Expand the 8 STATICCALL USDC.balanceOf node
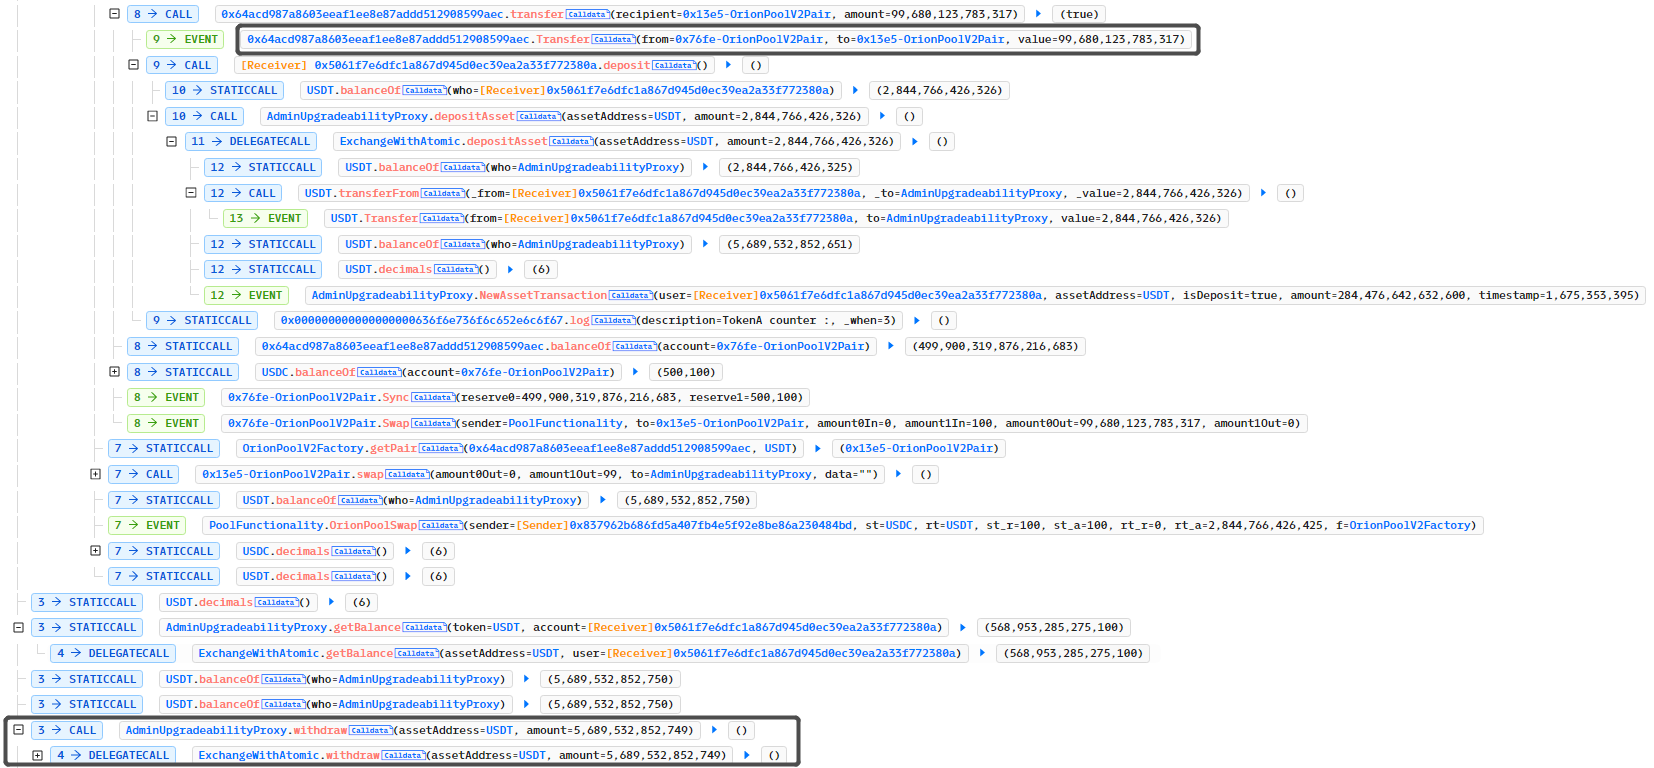Viewport: 1654px width, 768px height. pos(114,372)
